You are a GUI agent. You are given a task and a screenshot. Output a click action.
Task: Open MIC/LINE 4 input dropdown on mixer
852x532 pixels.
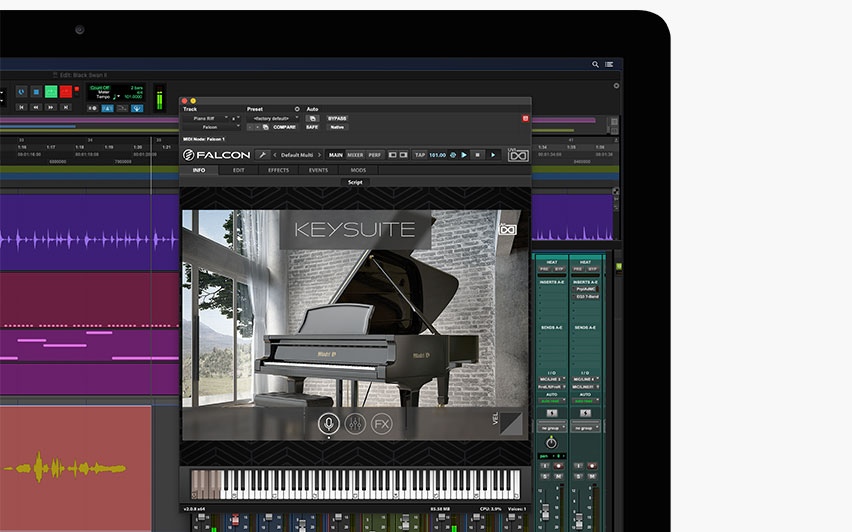click(585, 379)
